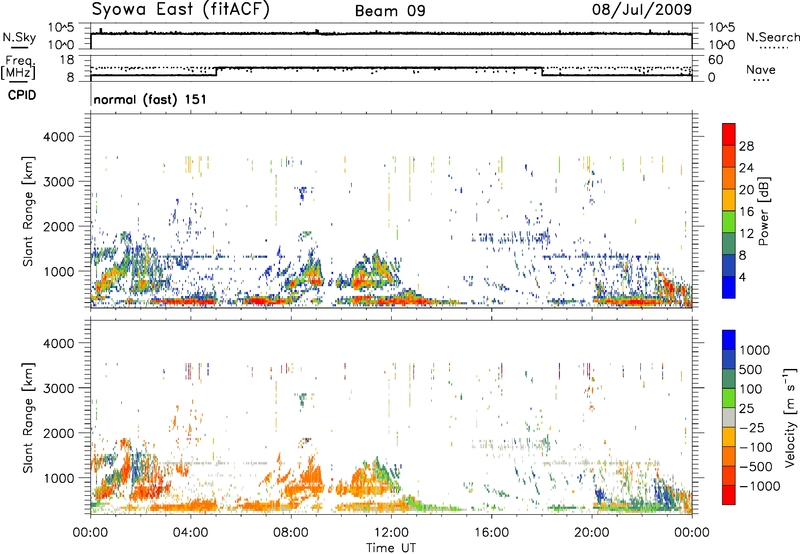Screen dimensions: 800x554
Task: Click the 'Power [dB]' colorbar label
Action: pyautogui.click(x=763, y=211)
